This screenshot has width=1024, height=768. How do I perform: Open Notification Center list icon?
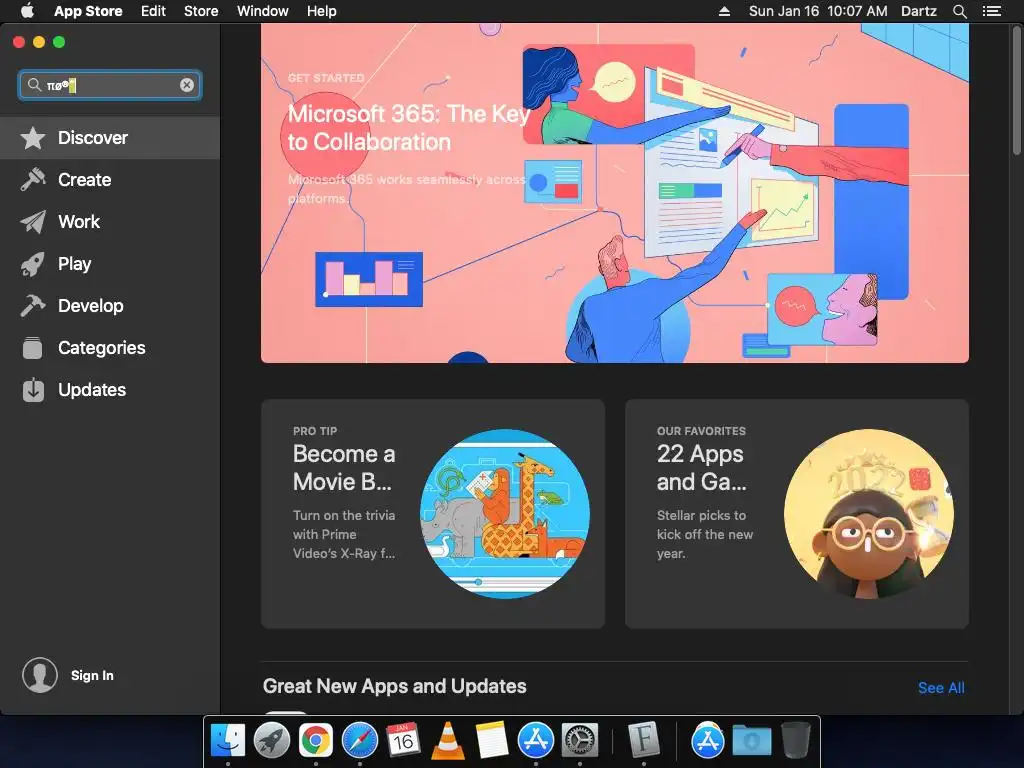tap(991, 11)
